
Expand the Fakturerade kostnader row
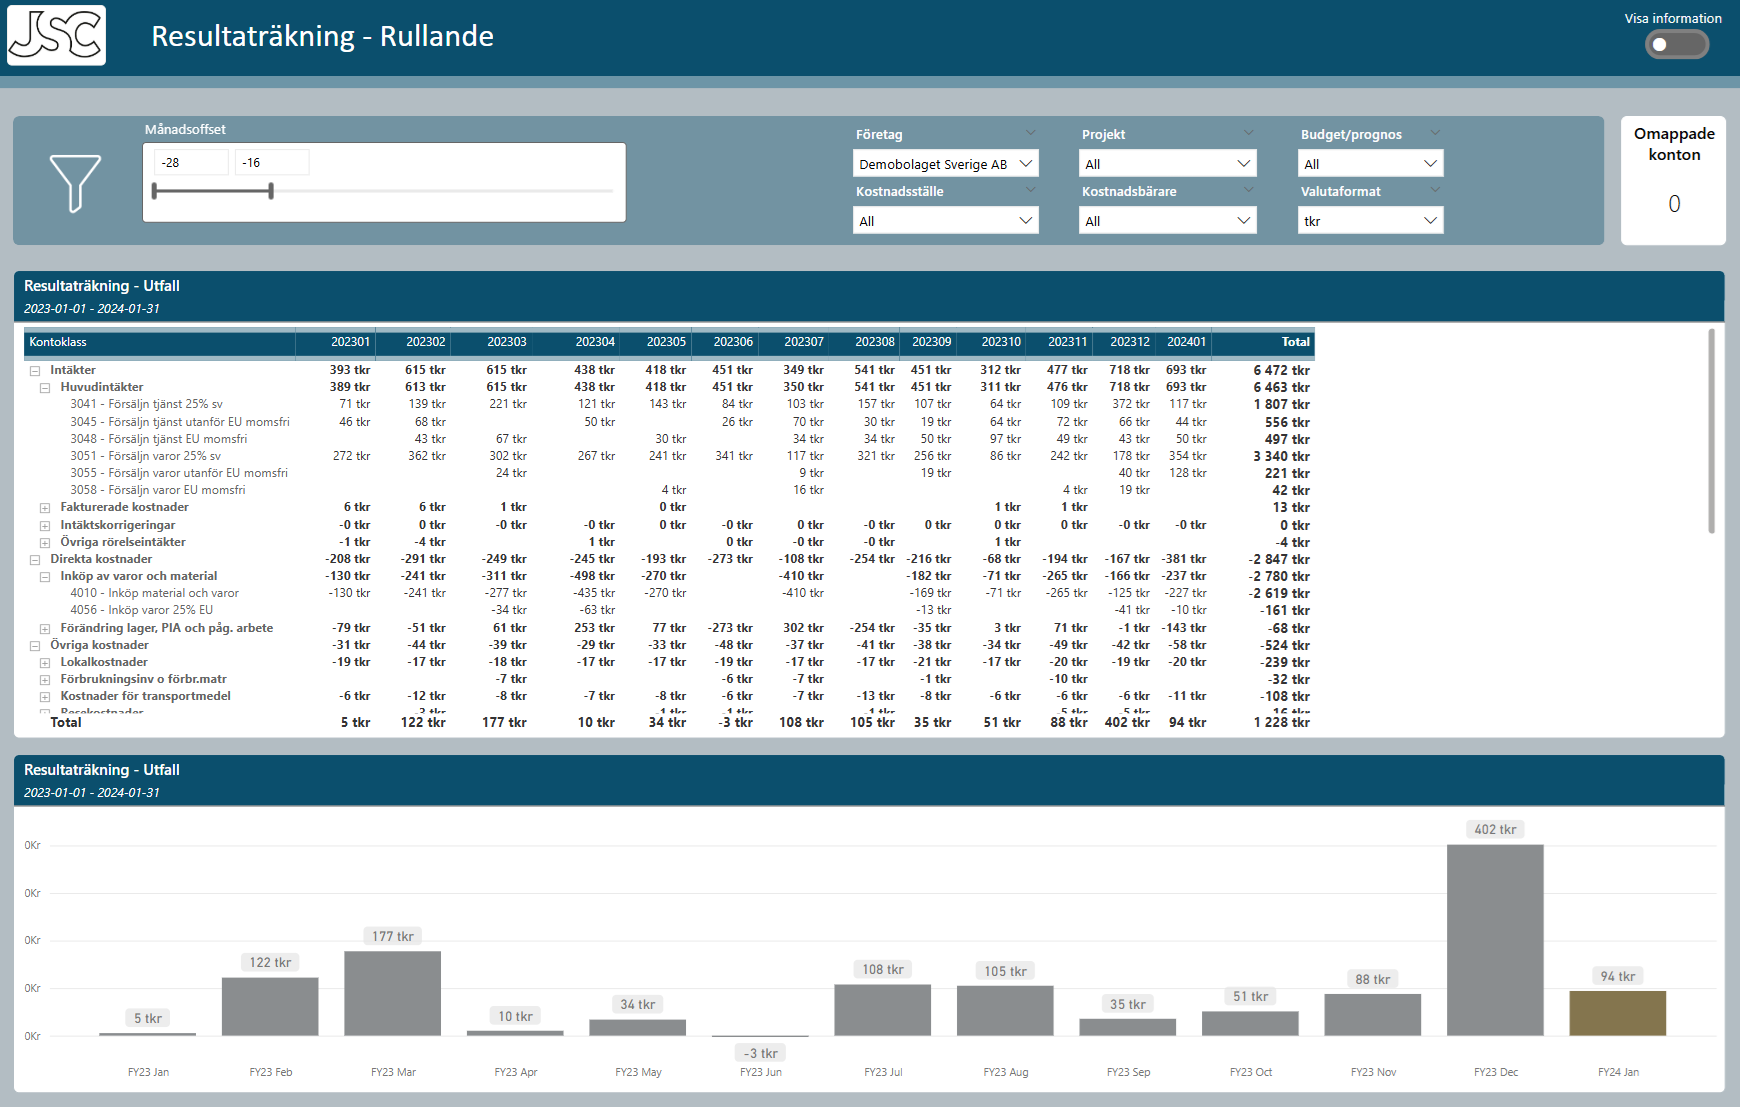45,508
